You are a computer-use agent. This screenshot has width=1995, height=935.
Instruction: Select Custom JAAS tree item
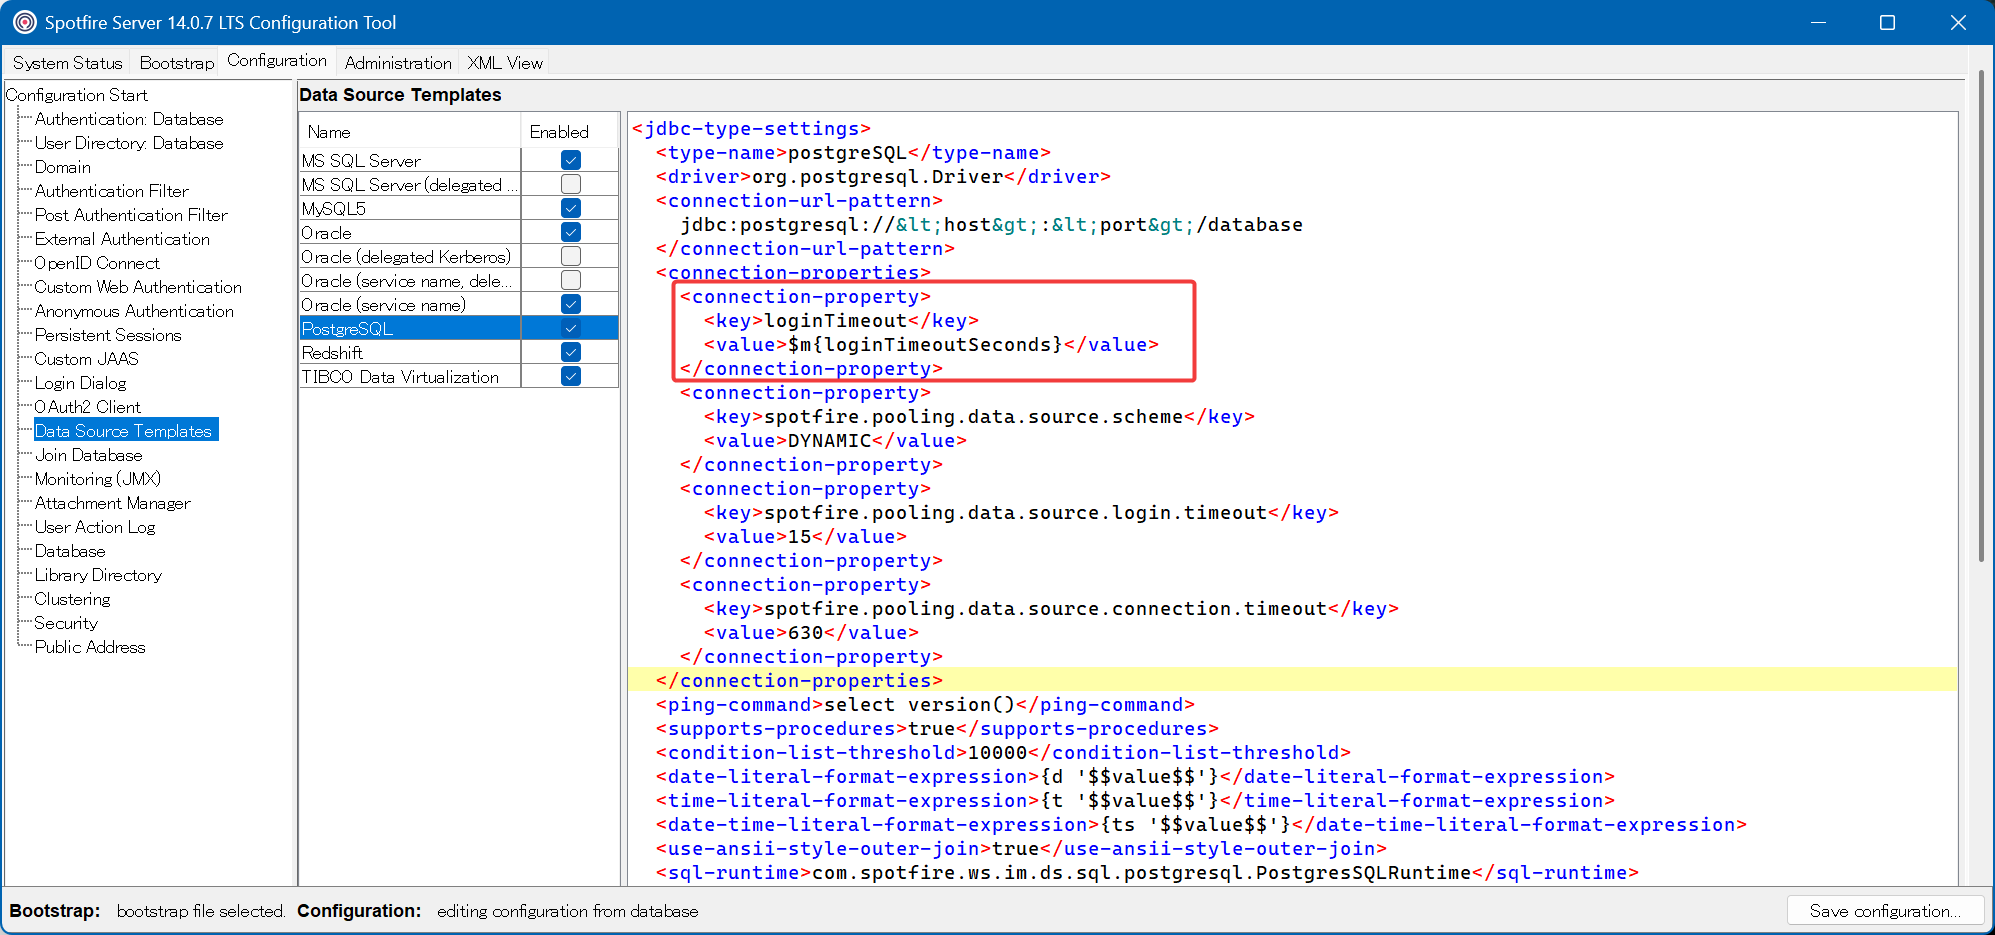pos(86,359)
